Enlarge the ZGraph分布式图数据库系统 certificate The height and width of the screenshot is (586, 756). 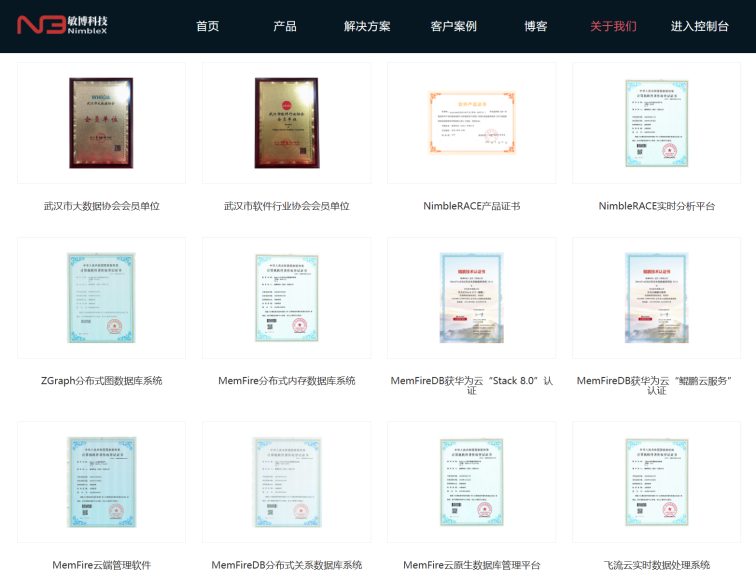pos(101,298)
